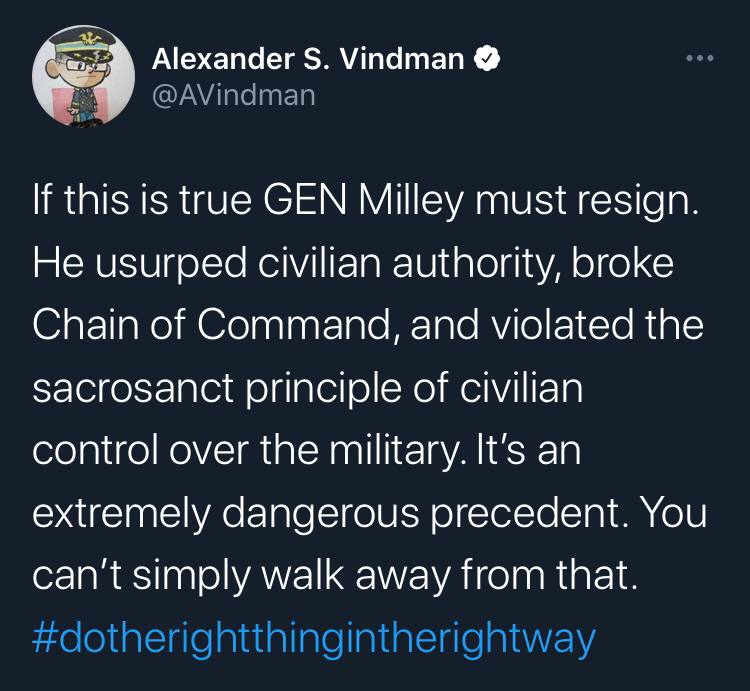Open the #dotherightthingintherightway hashtag
The width and height of the screenshot is (750, 691).
(x=313, y=636)
